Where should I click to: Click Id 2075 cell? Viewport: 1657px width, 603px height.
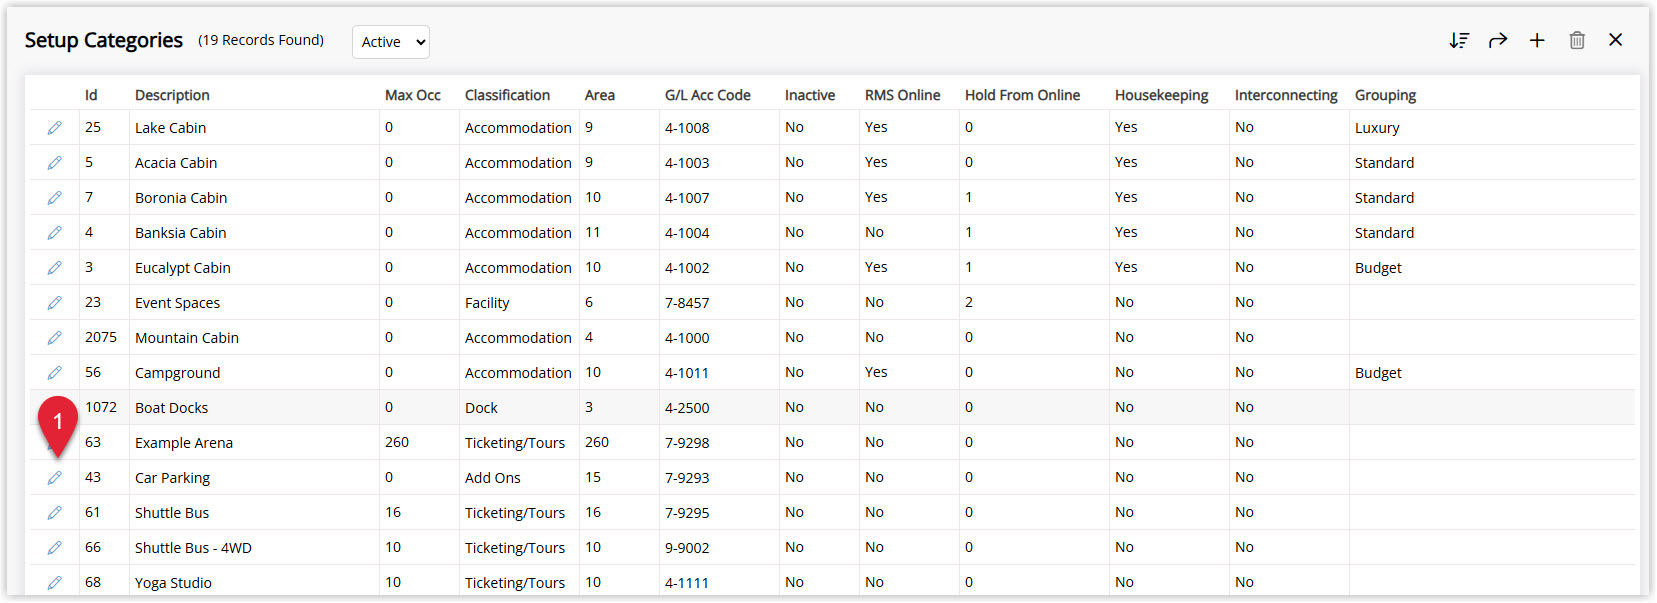(100, 338)
